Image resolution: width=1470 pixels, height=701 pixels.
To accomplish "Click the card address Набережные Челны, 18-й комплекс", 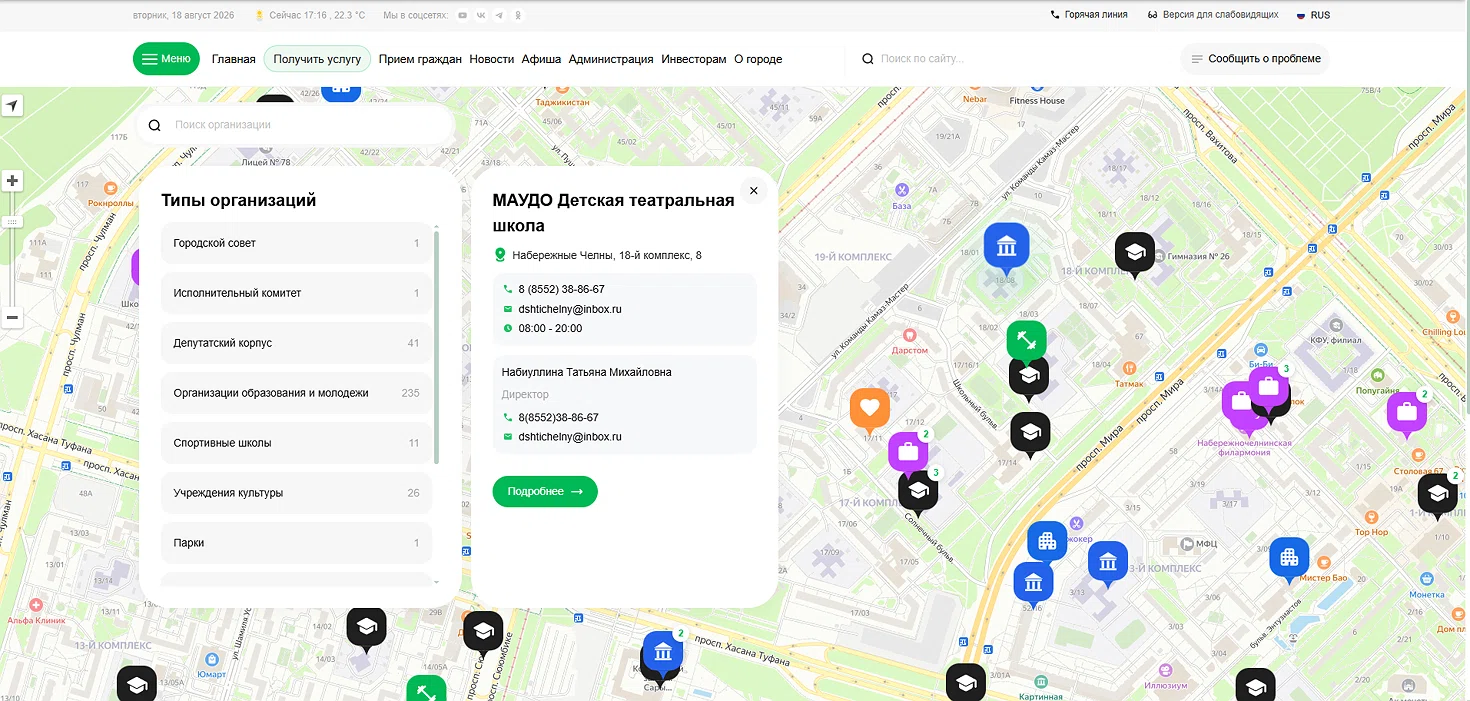I will point(607,255).
